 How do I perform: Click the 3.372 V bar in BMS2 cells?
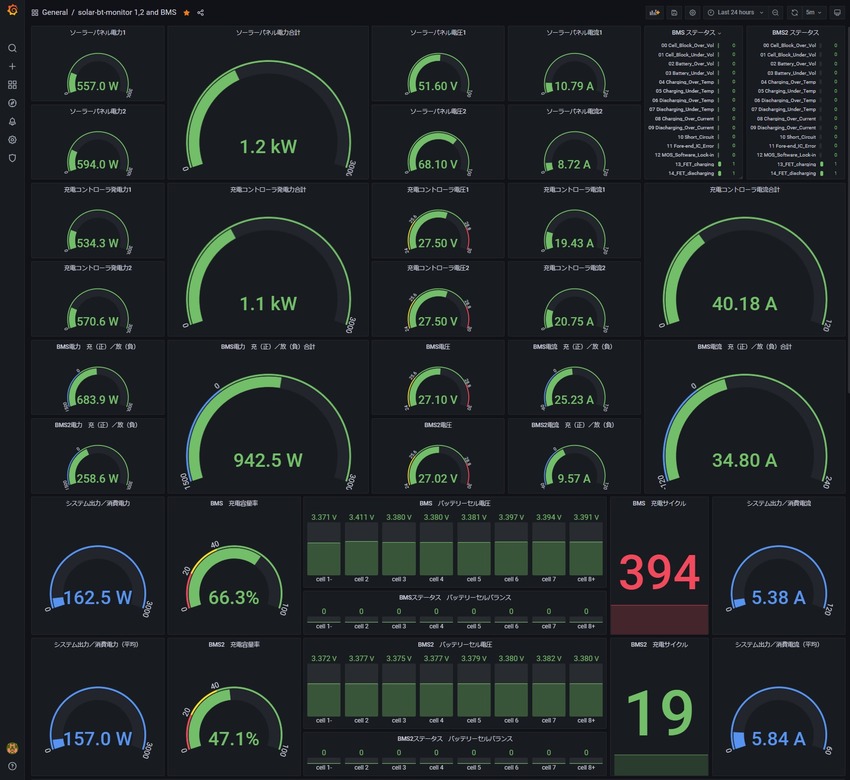point(324,689)
